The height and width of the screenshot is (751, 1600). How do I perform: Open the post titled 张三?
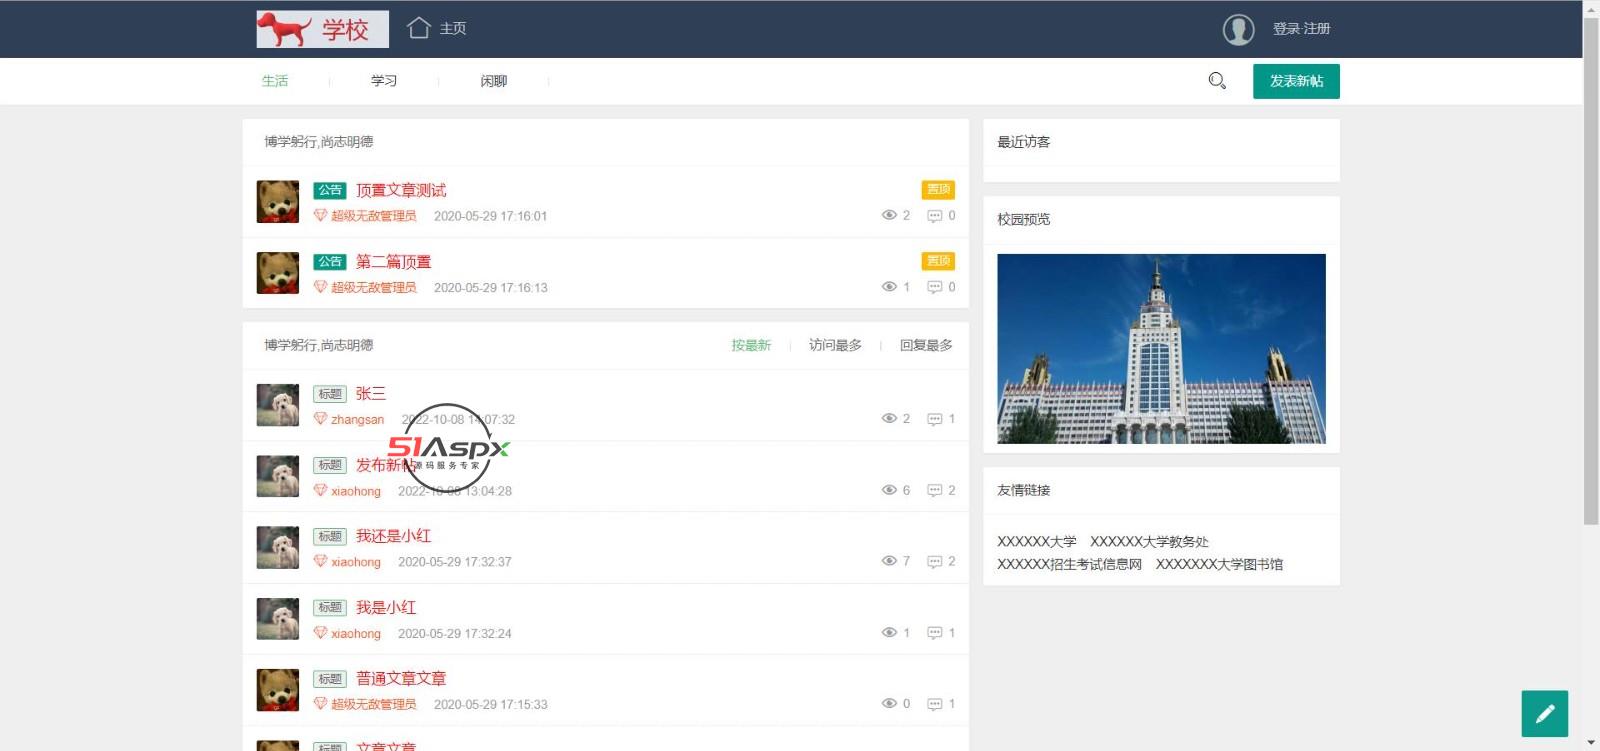click(371, 394)
